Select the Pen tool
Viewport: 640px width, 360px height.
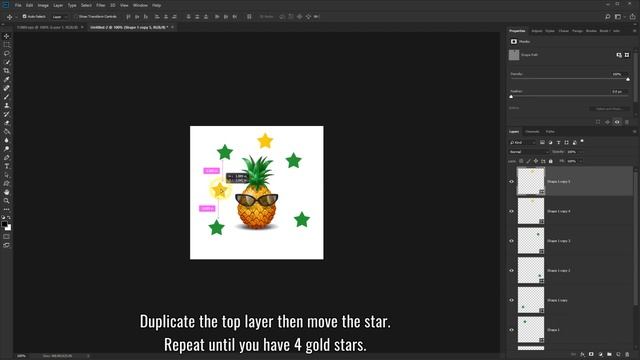[x=7, y=157]
